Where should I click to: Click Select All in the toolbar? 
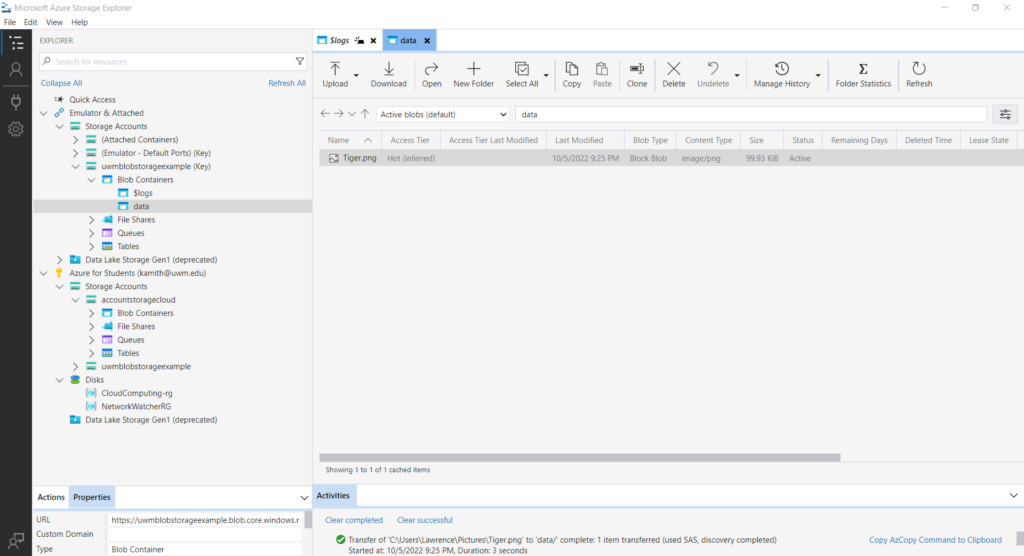click(x=522, y=74)
